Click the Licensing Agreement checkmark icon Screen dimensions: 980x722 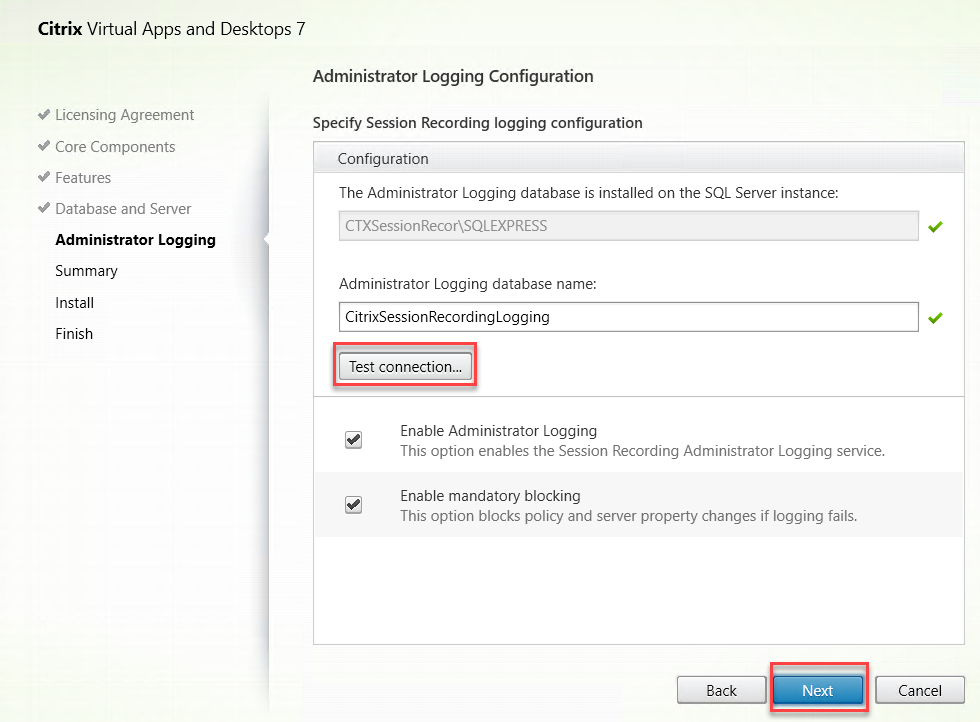44,115
